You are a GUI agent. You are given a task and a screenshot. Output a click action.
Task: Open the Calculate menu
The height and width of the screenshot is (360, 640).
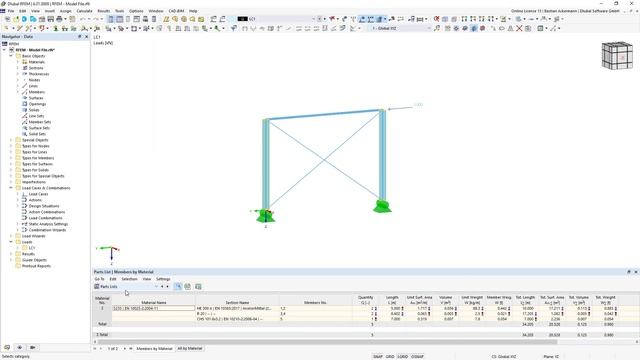[84, 11]
